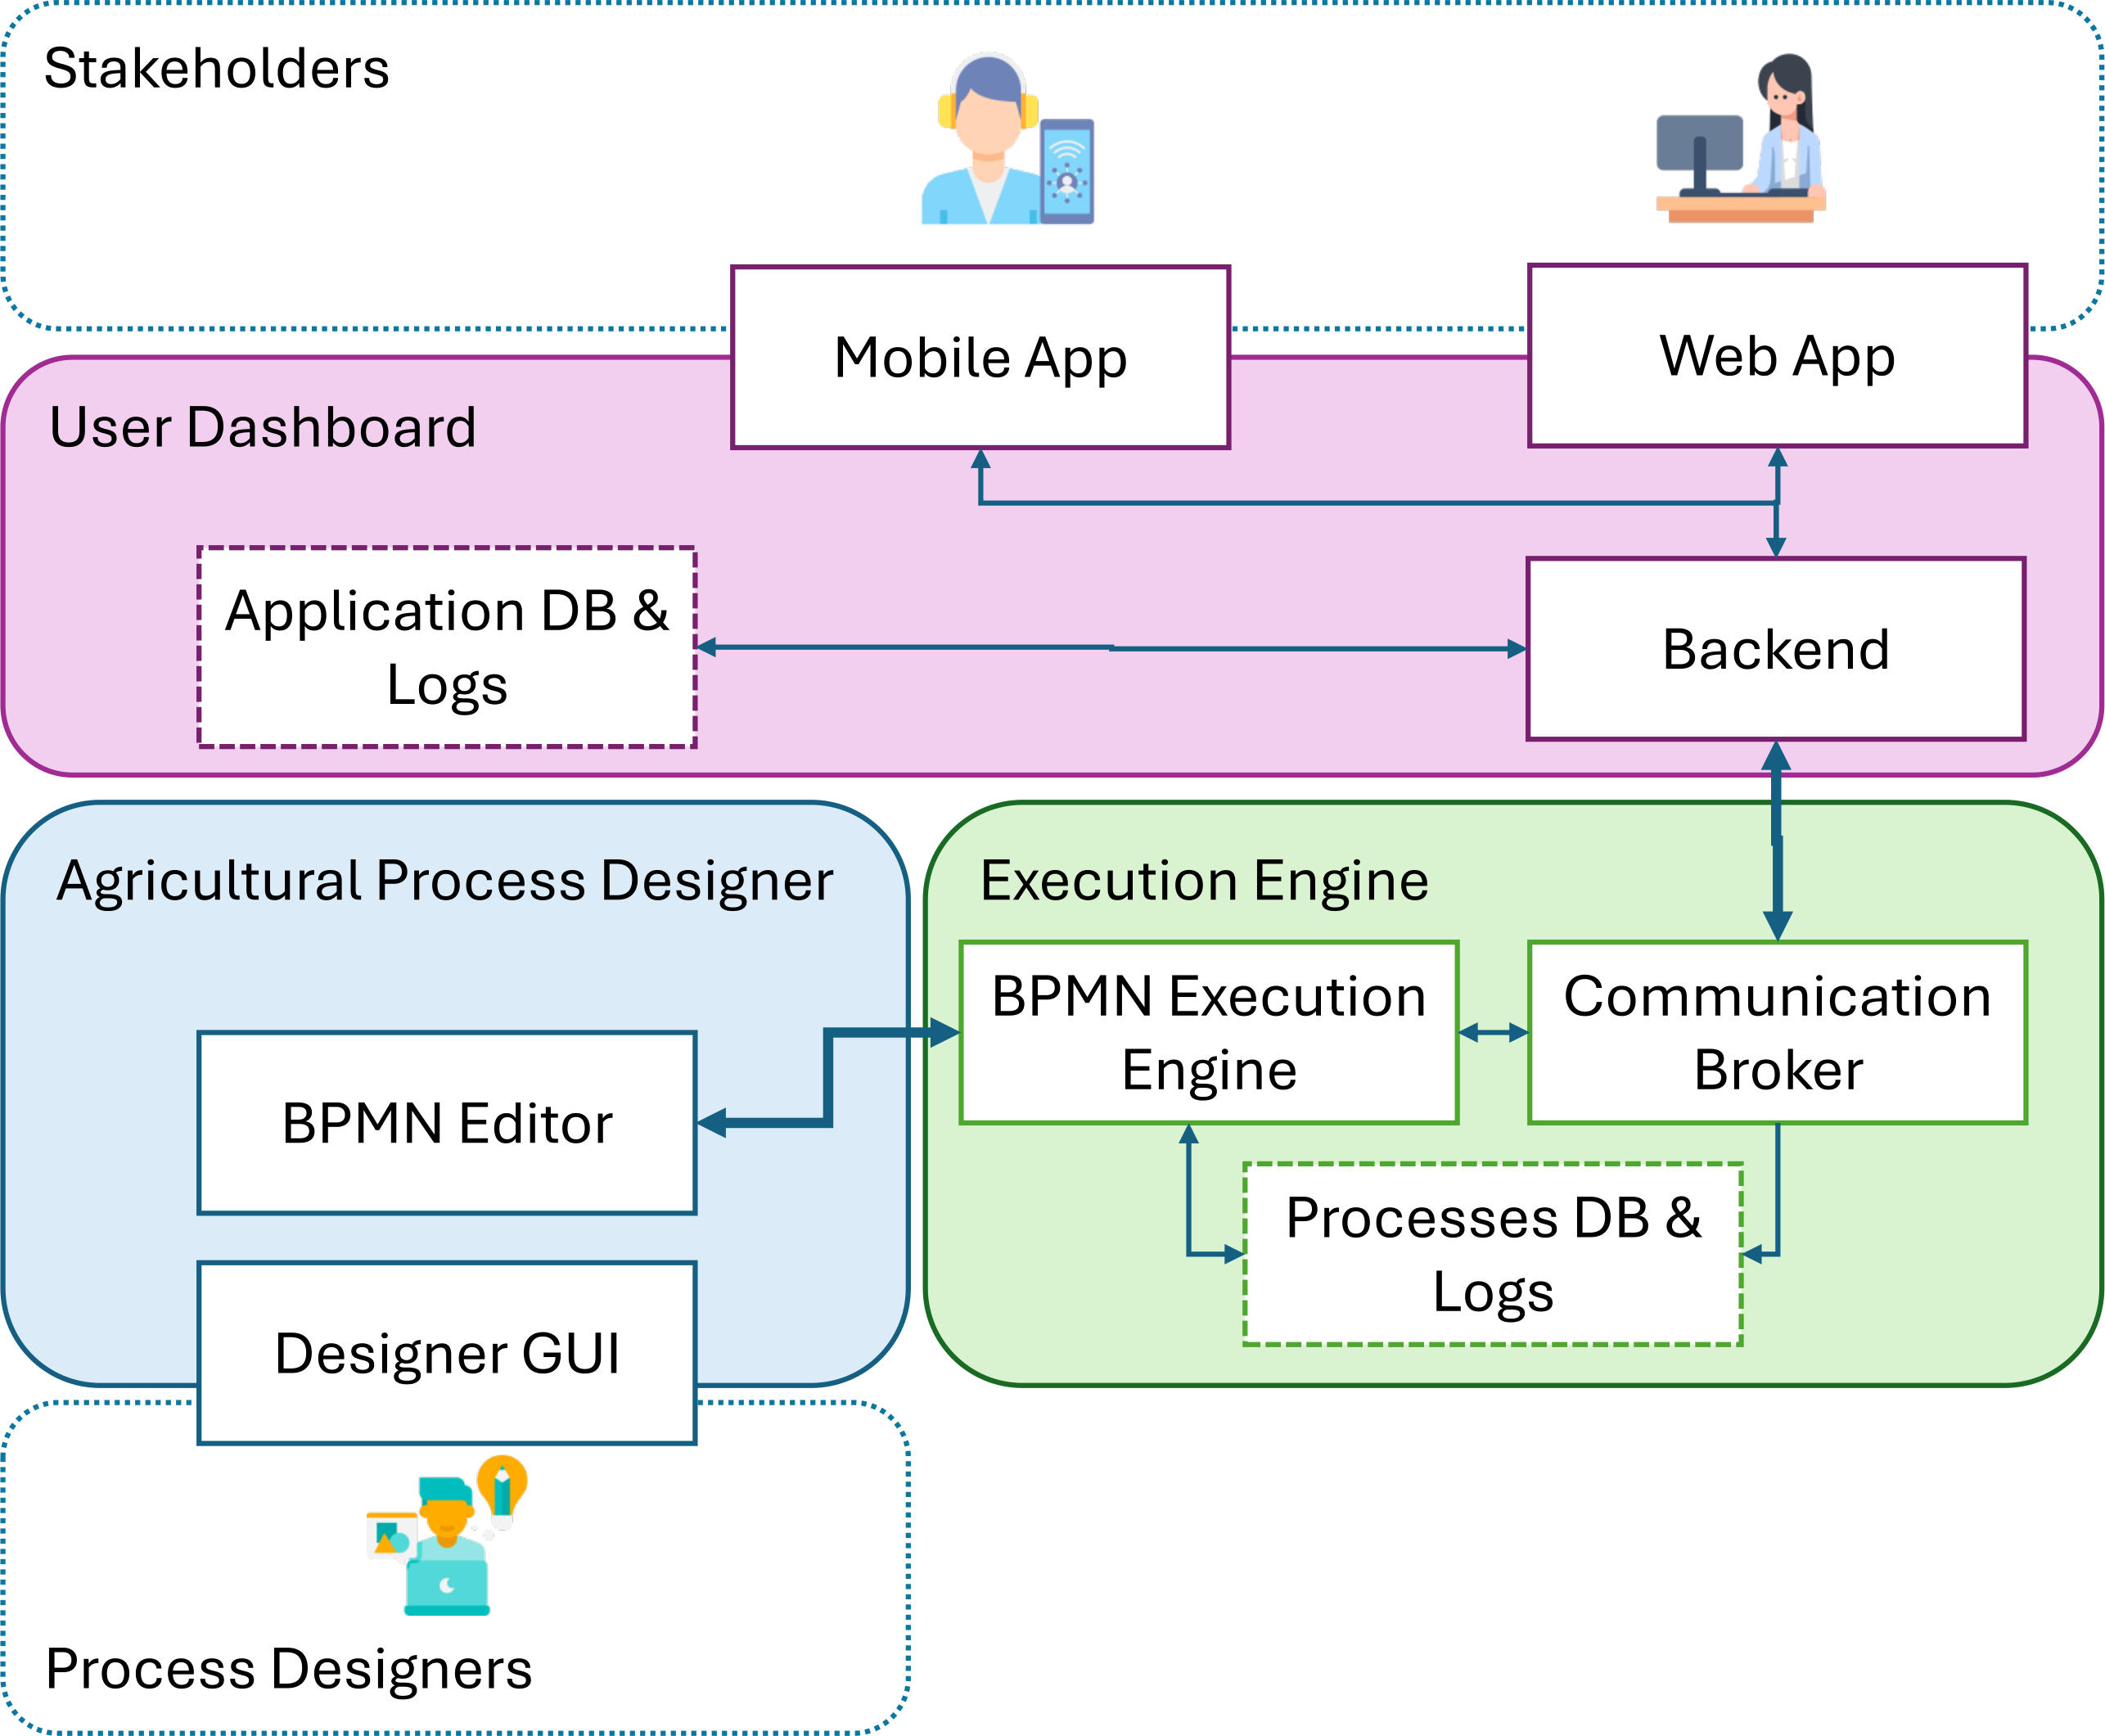2105x1736 pixels.
Task: Select the Application DB & Logs box
Action: coord(446,647)
